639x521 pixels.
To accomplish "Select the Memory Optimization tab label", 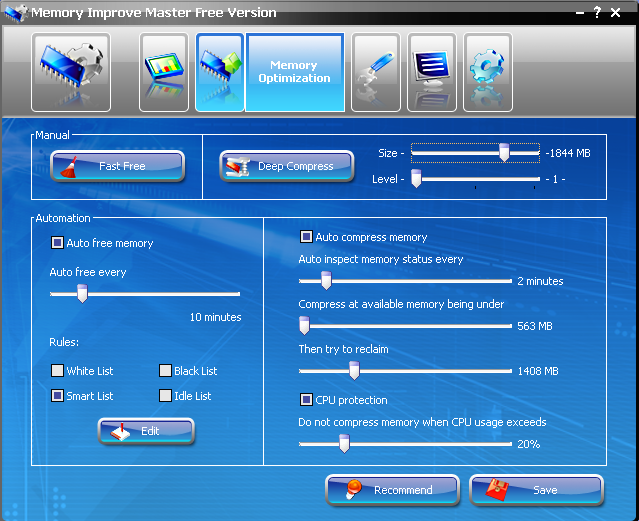I will pos(295,72).
